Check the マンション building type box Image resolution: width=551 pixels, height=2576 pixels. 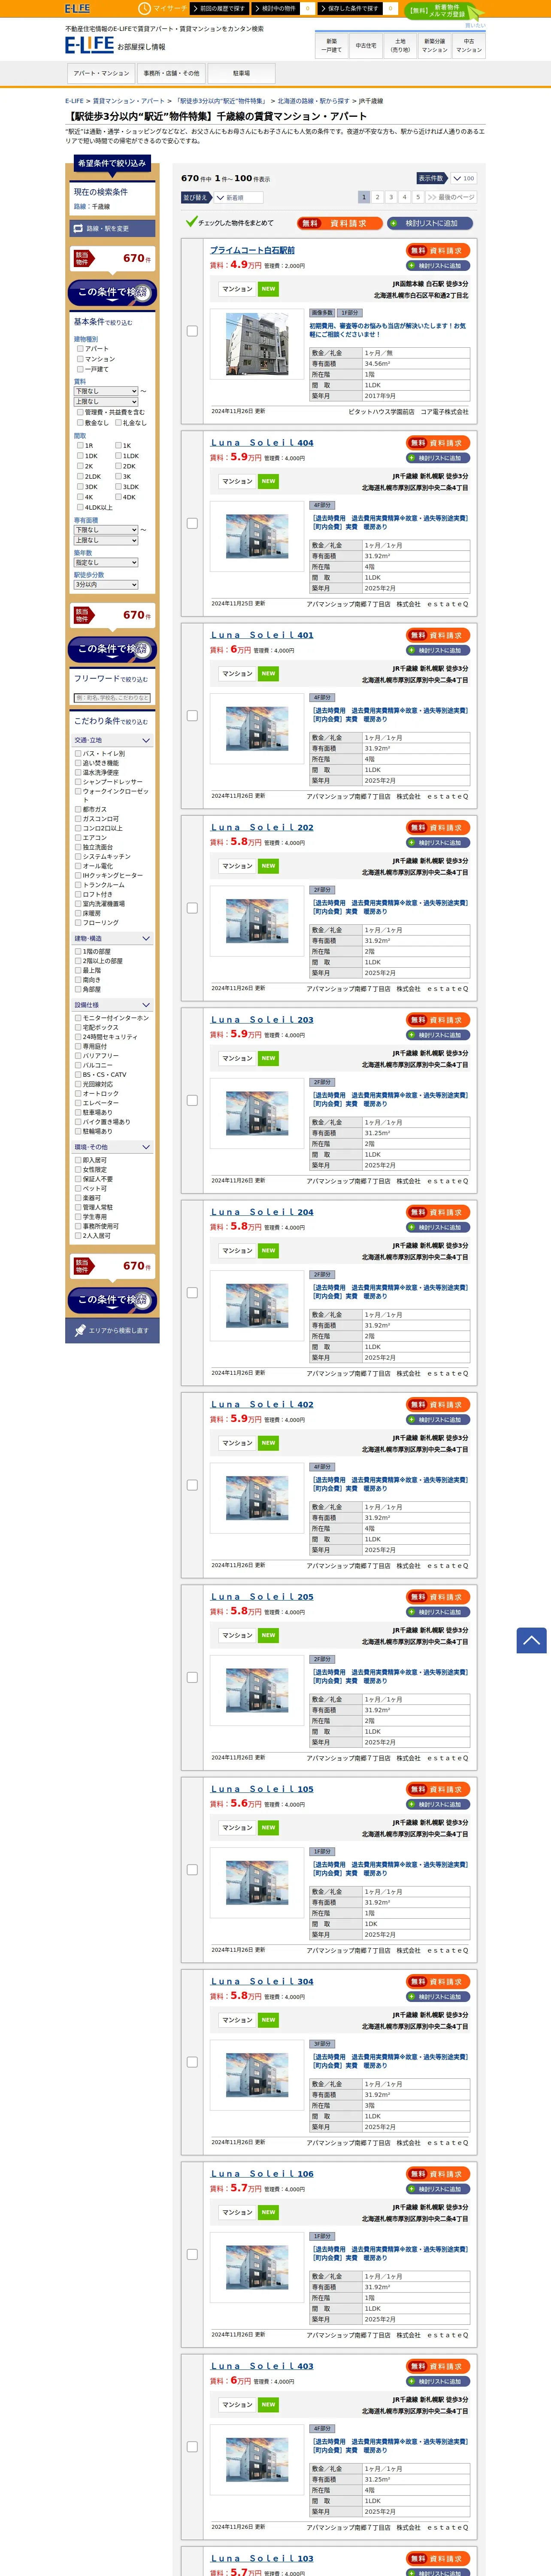tap(80, 359)
